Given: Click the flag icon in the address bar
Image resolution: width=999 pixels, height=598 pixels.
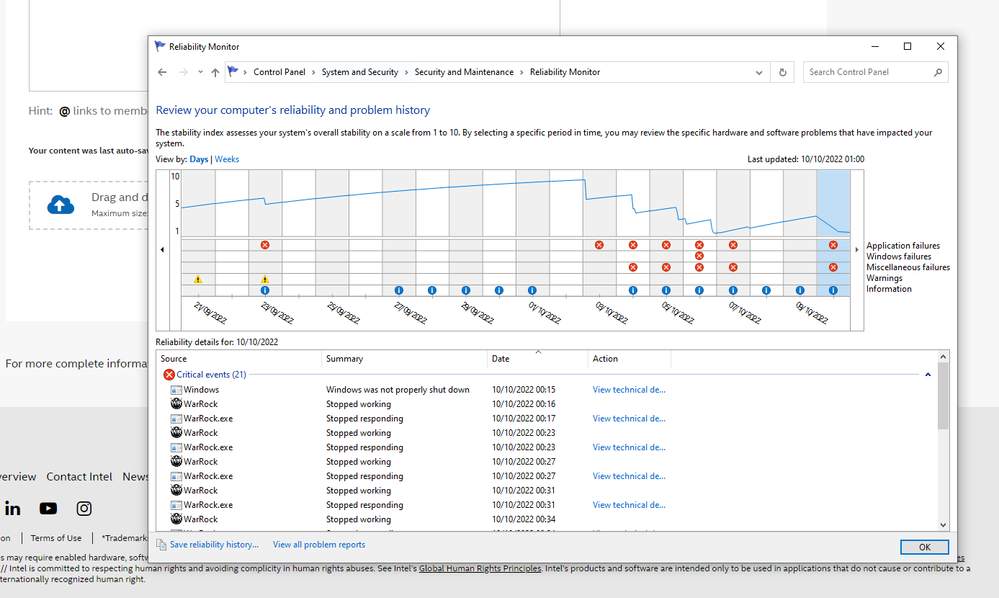Looking at the screenshot, I should tap(233, 72).
